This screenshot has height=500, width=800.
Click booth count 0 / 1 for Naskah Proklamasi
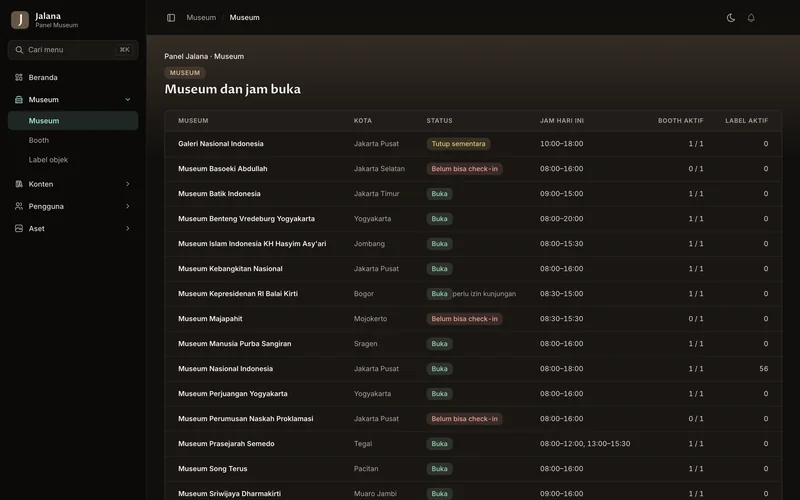(695, 419)
